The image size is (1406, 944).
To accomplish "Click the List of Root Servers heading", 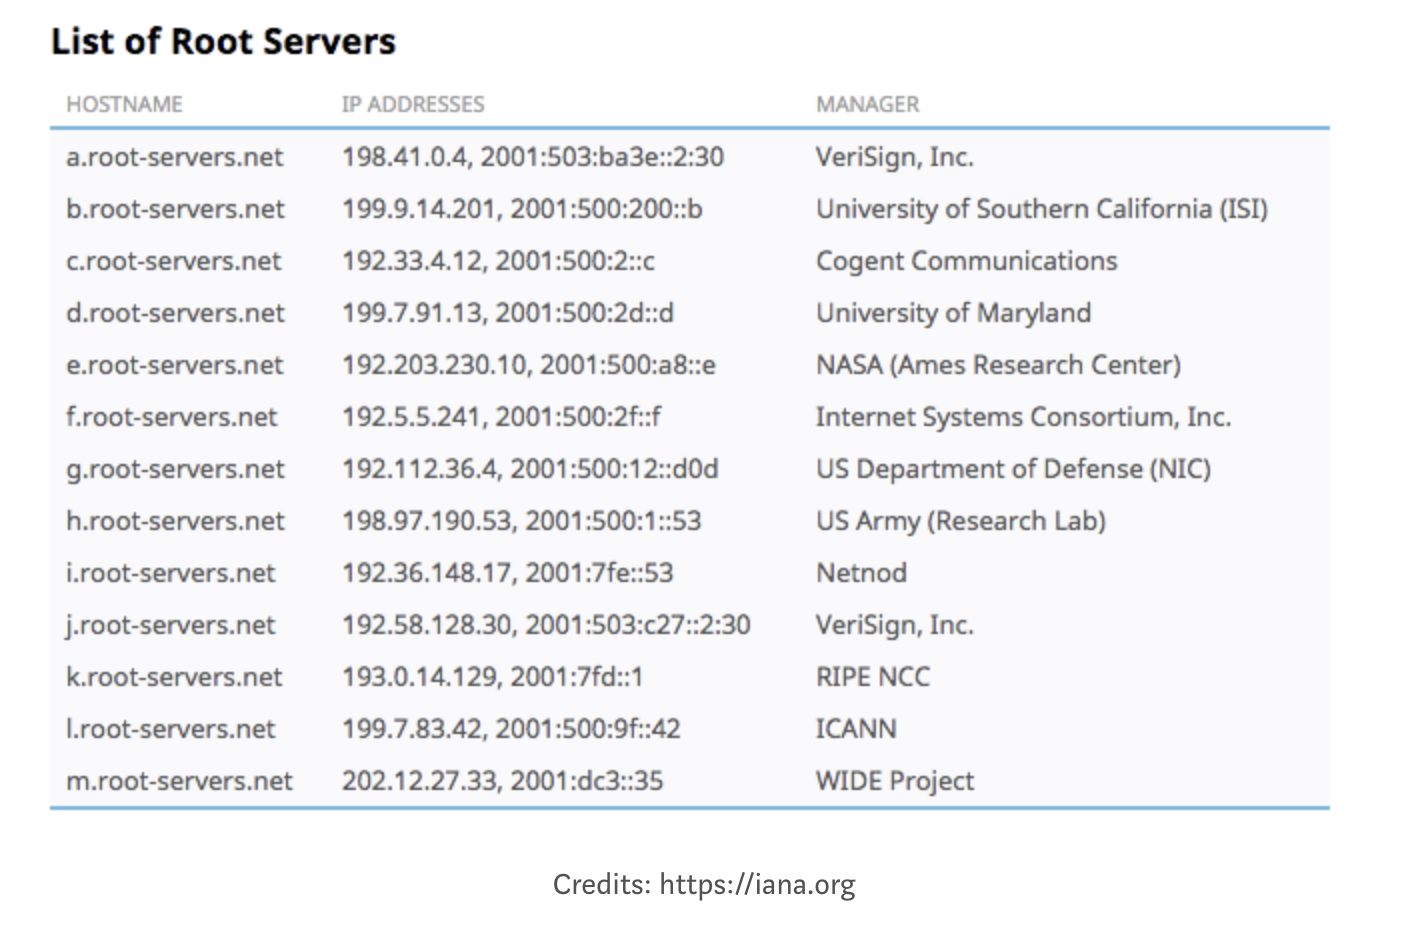I will click(x=223, y=41).
